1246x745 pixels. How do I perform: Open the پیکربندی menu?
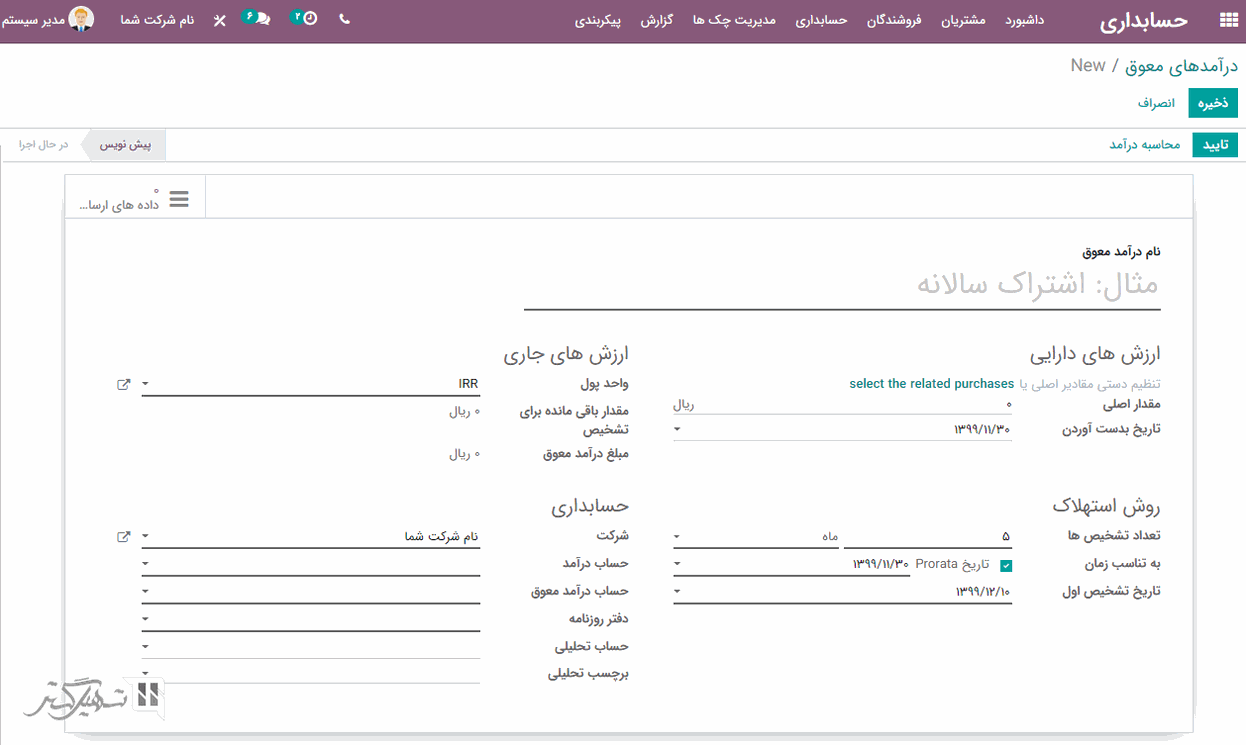point(598,19)
